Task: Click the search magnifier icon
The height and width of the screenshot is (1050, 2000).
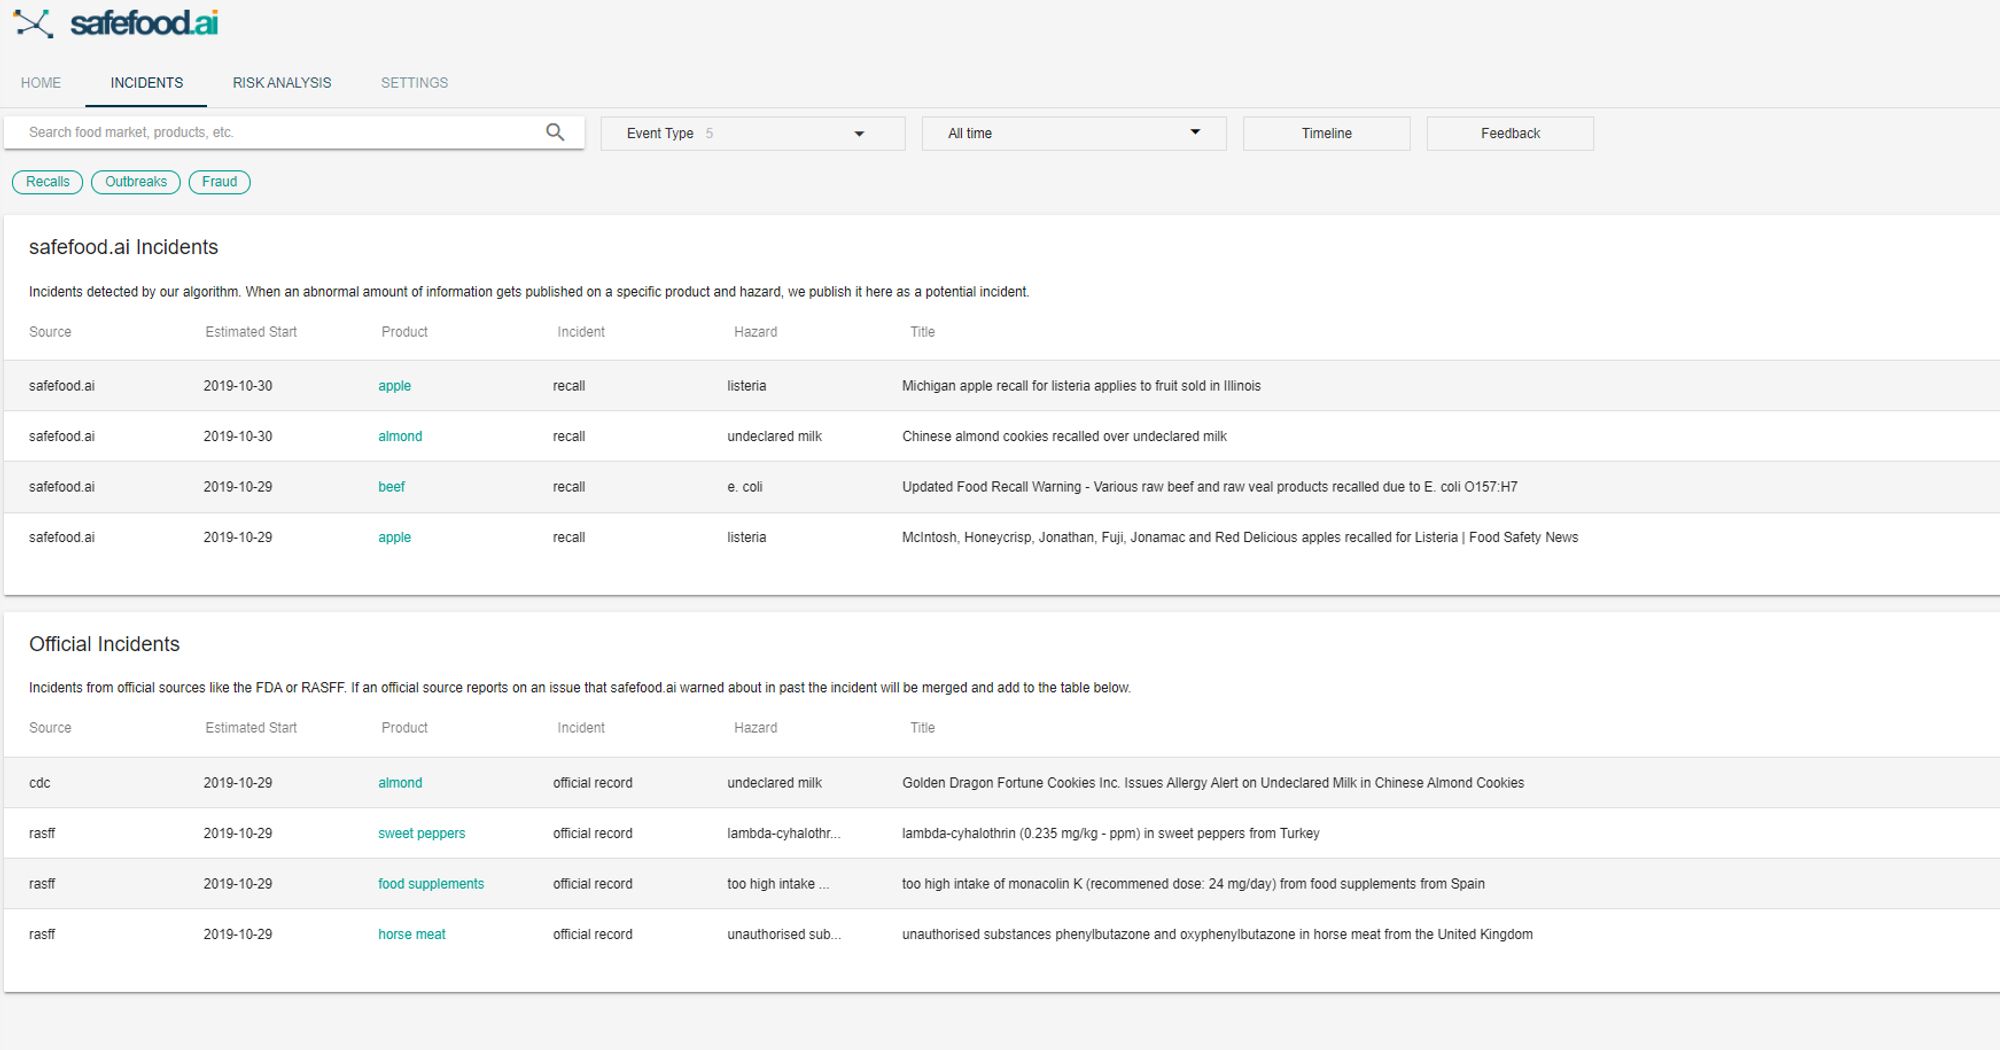Action: coord(555,132)
